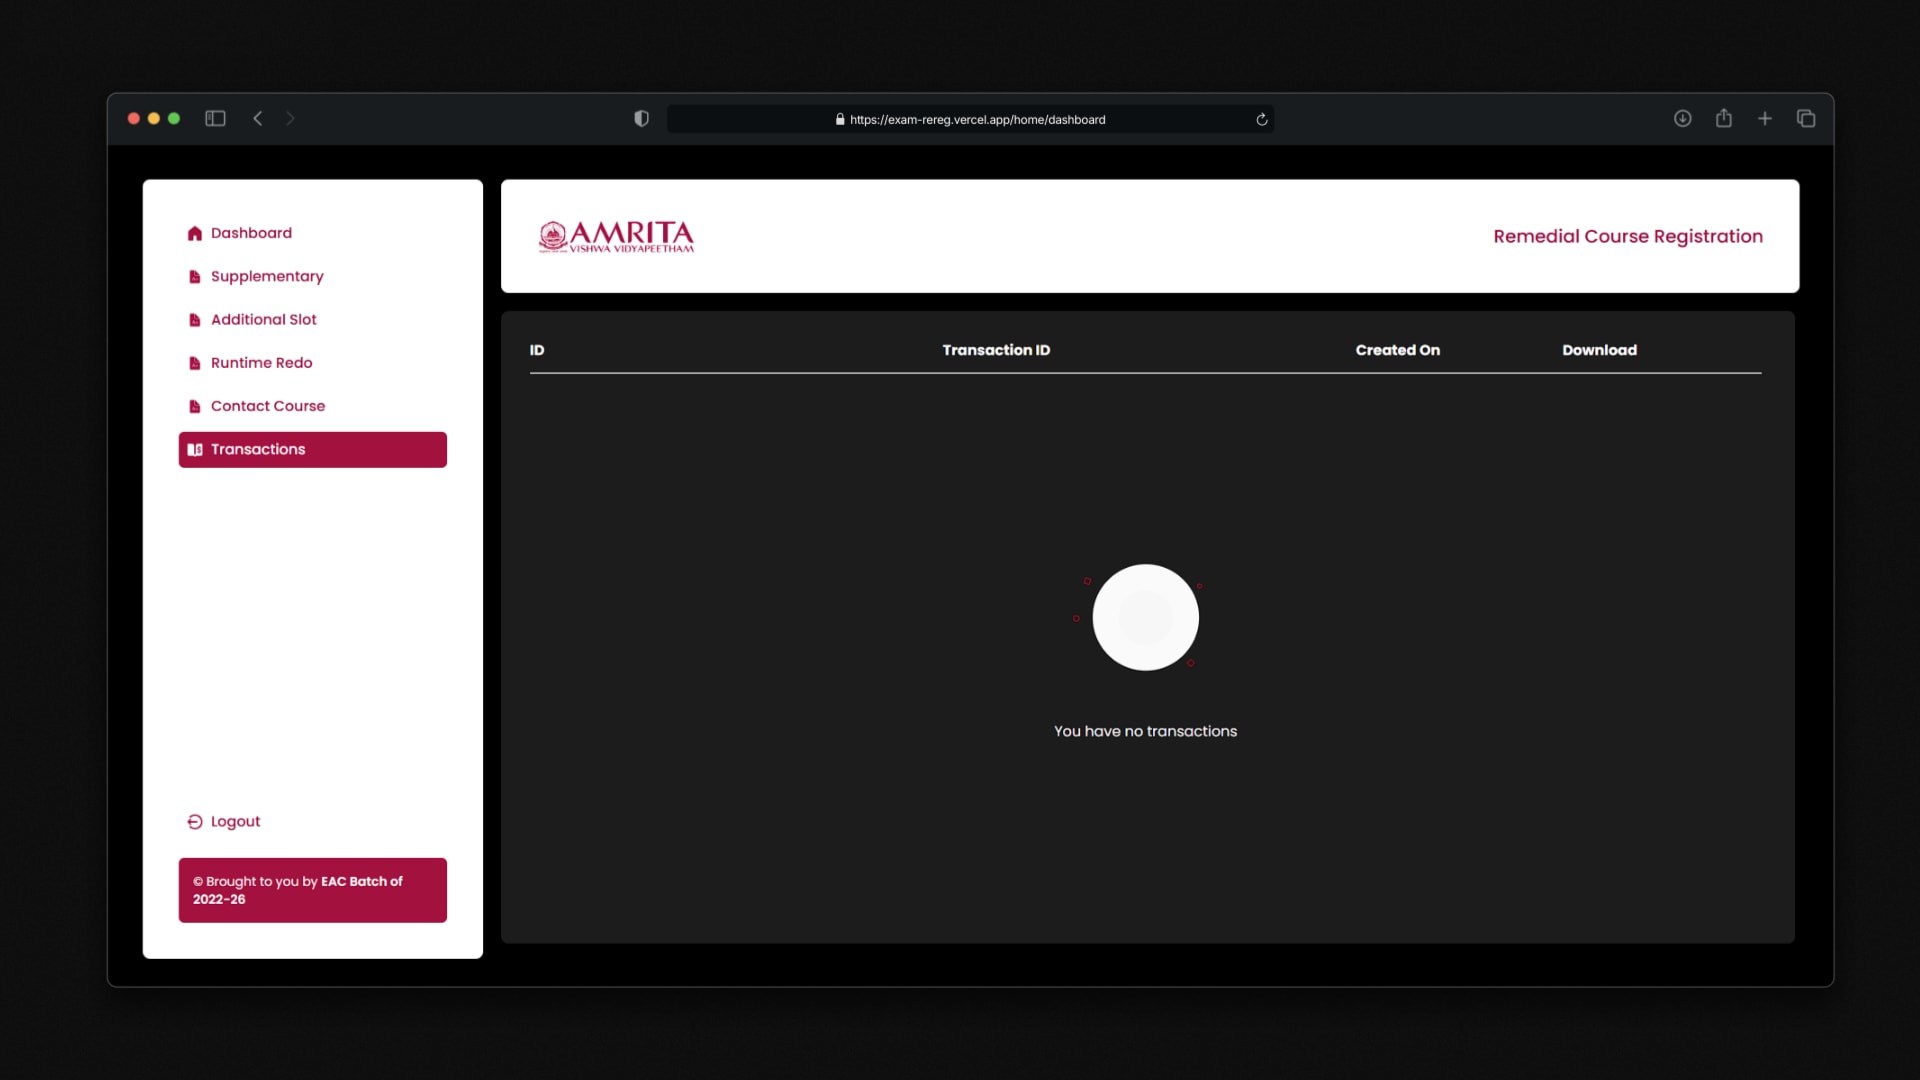Viewport: 1920px width, 1080px height.
Task: Open the Contact Course menu item
Action: tap(267, 406)
